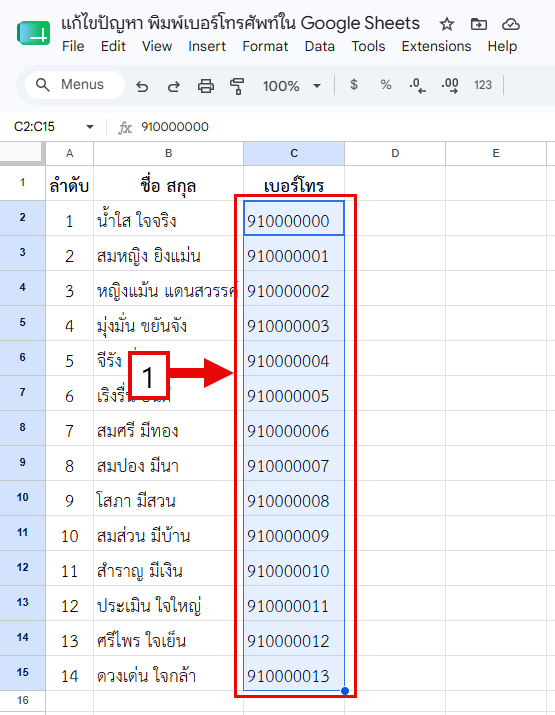
Task: Click cell with 910000009
Action: [294, 533]
